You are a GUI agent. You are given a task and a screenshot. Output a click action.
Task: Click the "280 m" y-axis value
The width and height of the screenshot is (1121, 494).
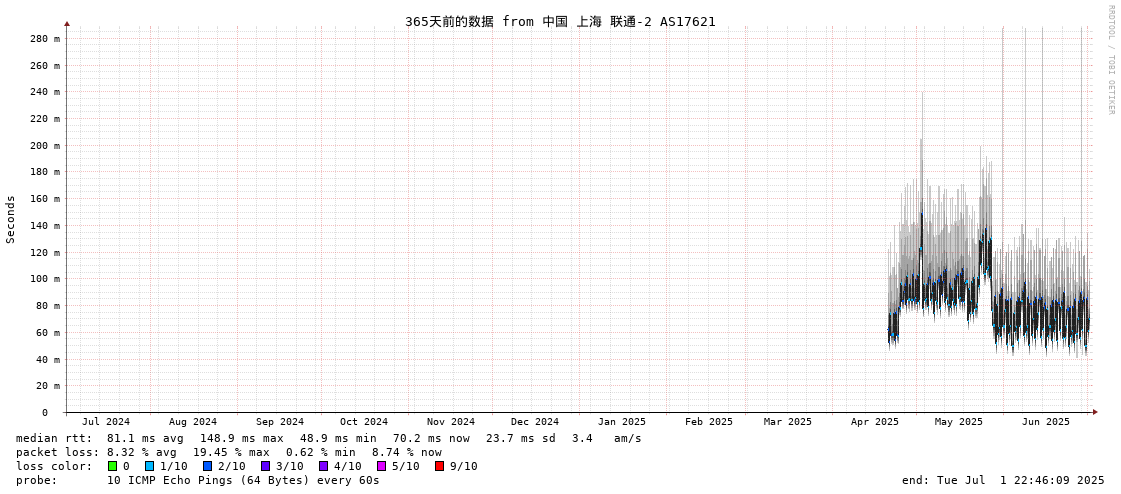[x=45, y=39]
